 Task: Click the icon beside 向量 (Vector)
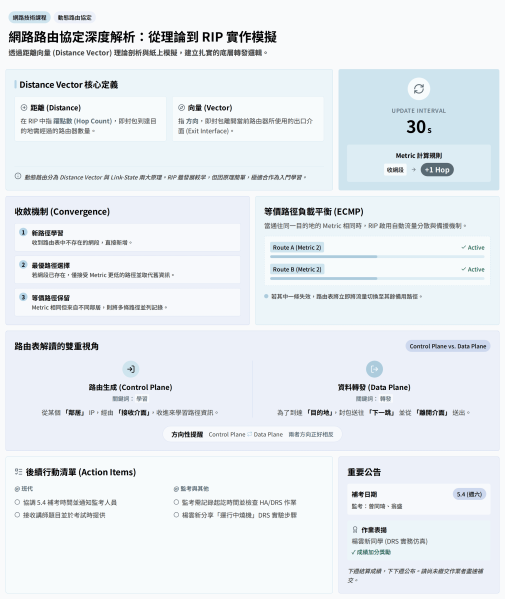click(x=181, y=108)
